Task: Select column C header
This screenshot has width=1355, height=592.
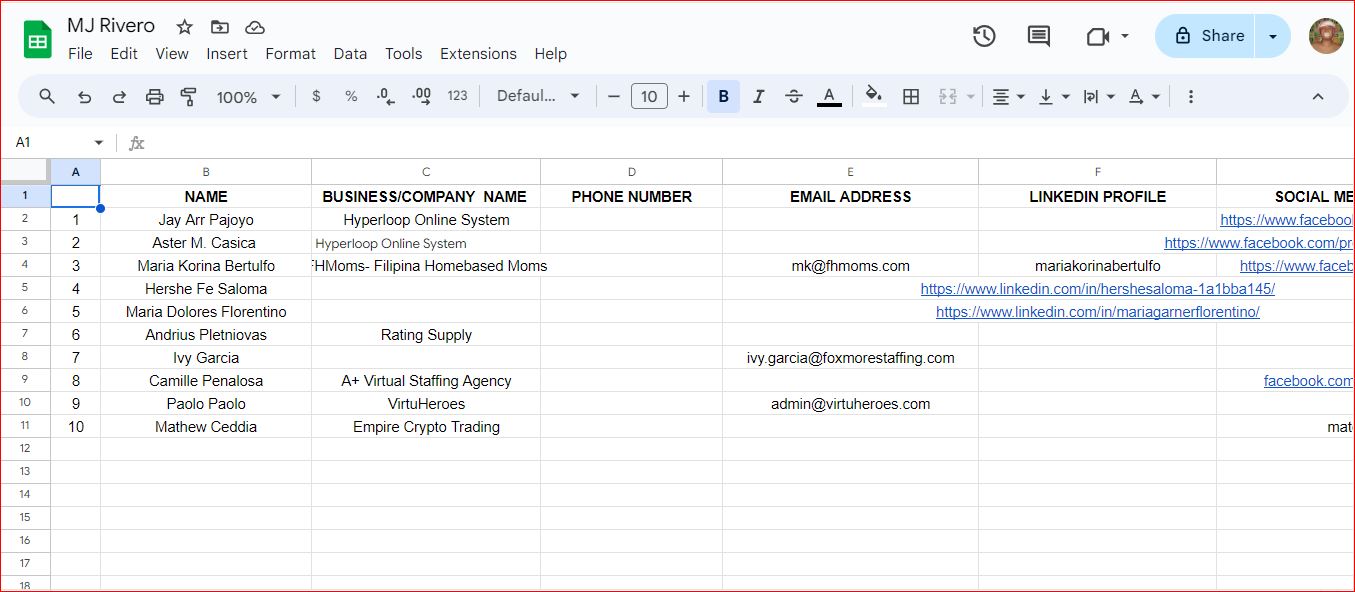Action: (x=426, y=172)
